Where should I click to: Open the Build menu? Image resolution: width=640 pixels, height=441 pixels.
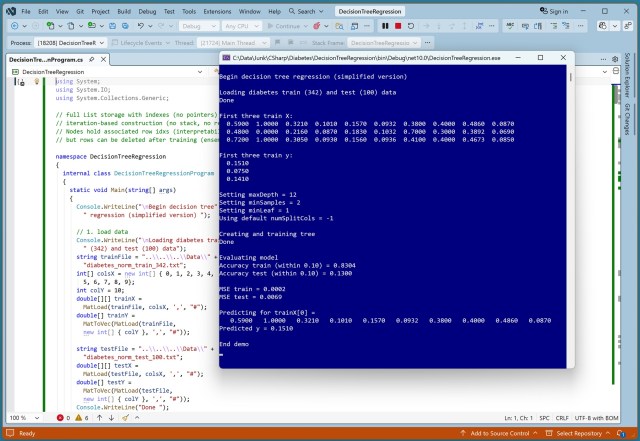click(122, 10)
